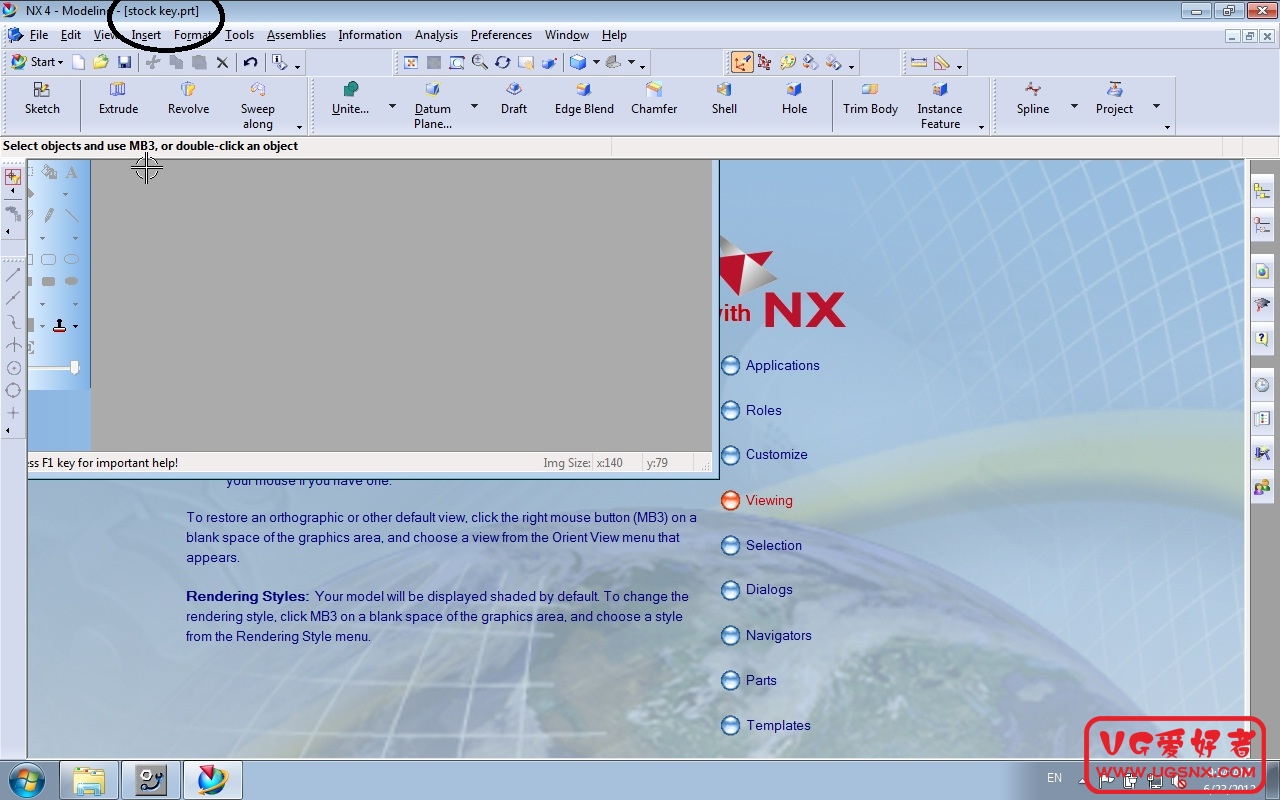Launch Trim Body
The height and width of the screenshot is (800, 1280).
870,99
